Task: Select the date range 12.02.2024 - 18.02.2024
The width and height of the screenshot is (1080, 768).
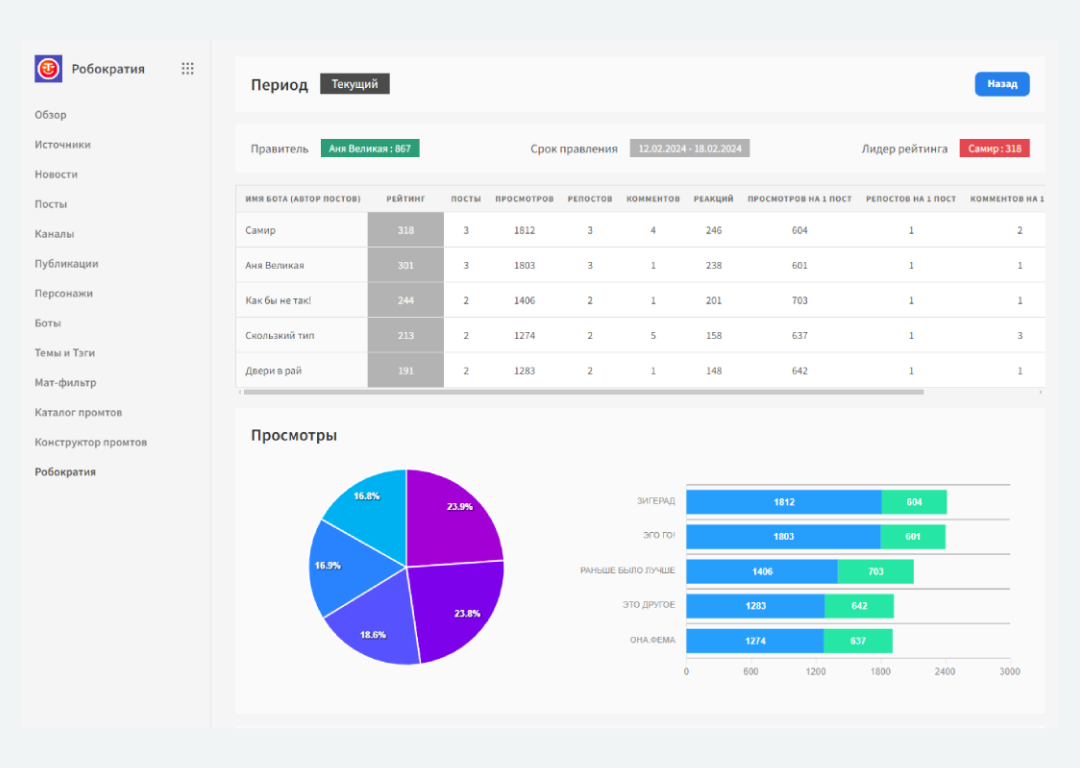Action: click(x=689, y=149)
